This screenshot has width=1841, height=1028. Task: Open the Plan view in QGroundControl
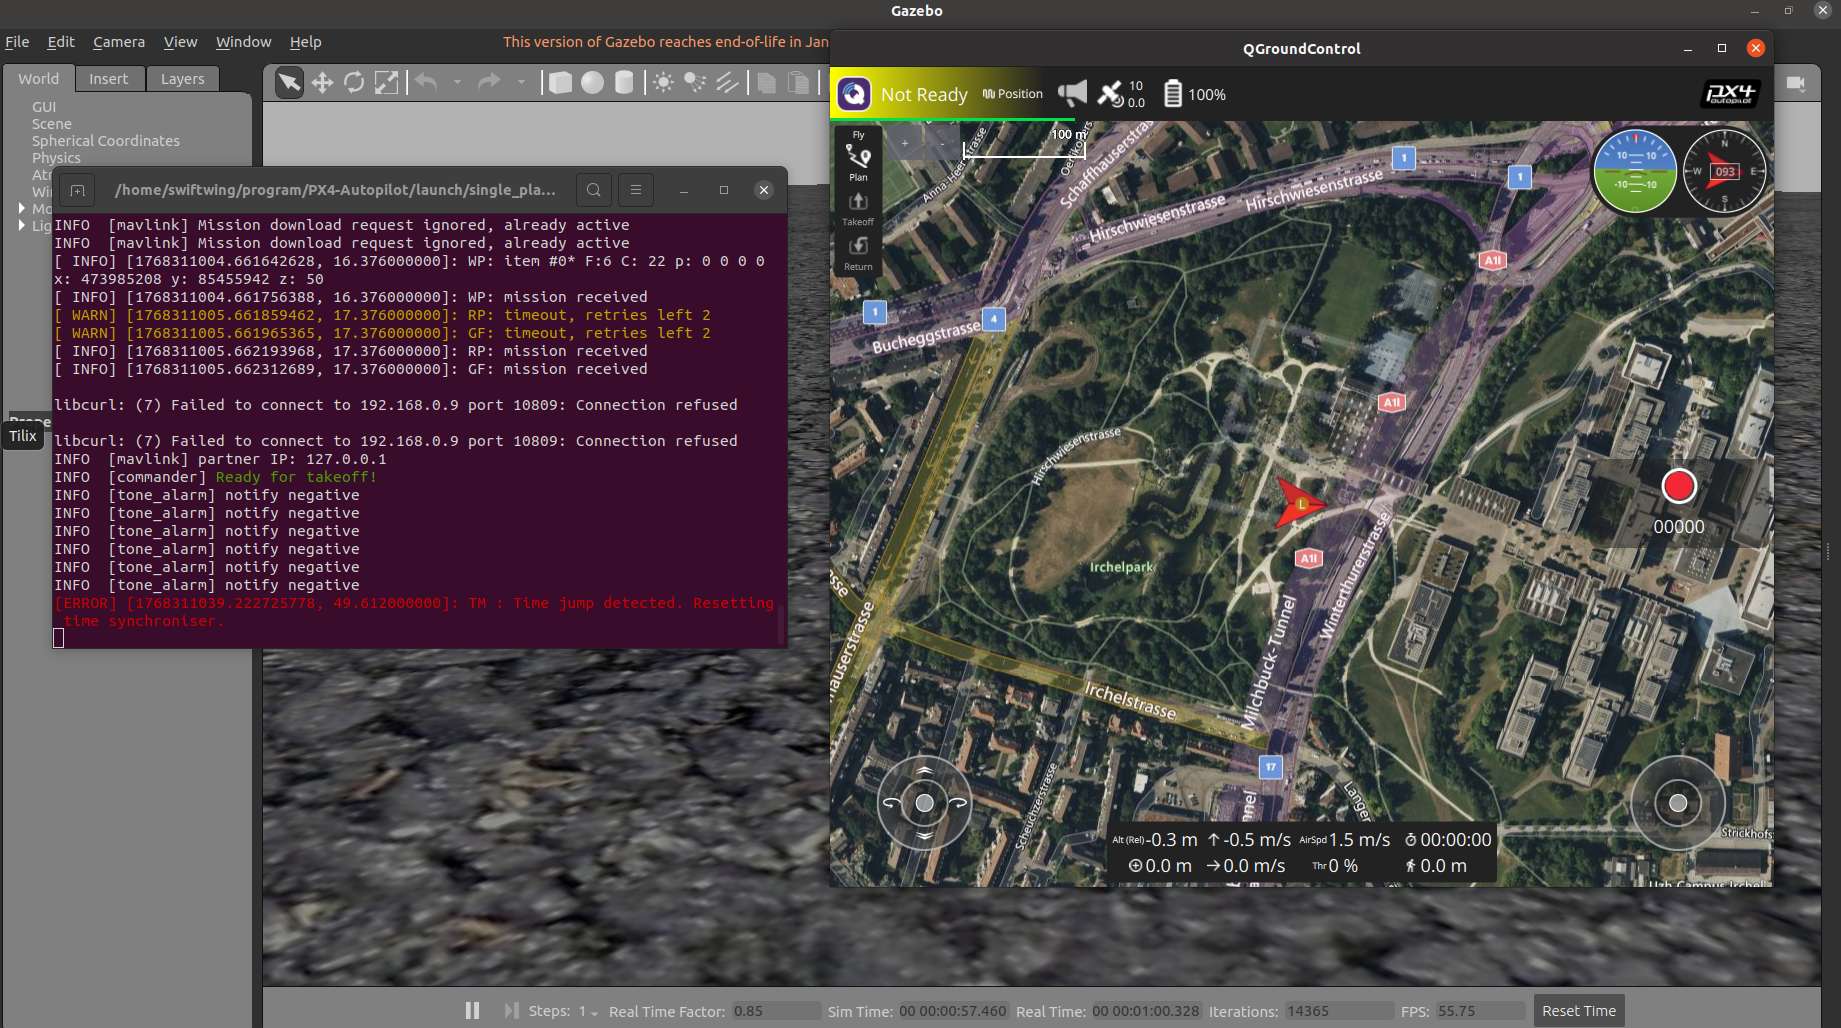[x=858, y=162]
